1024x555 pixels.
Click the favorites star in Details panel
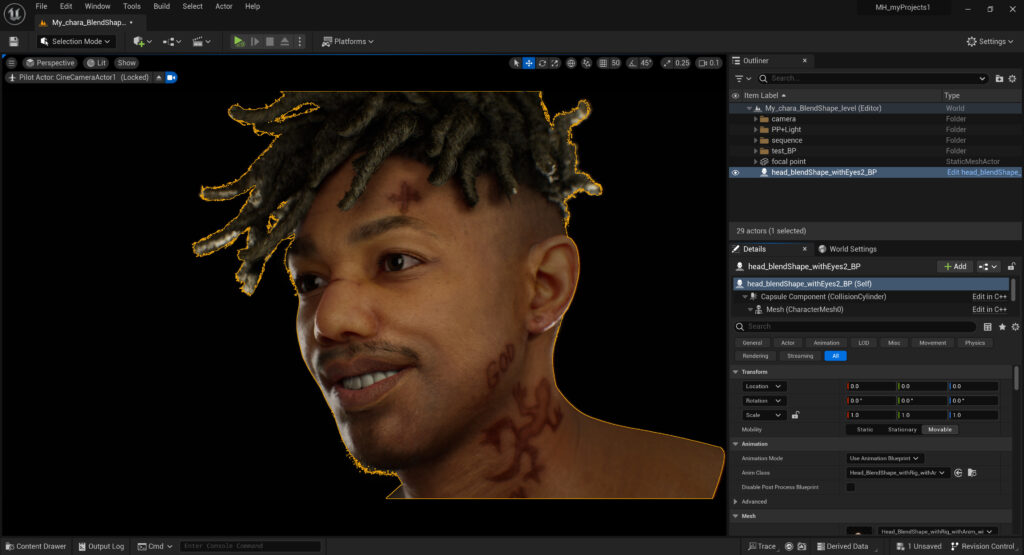pyautogui.click(x=1002, y=326)
